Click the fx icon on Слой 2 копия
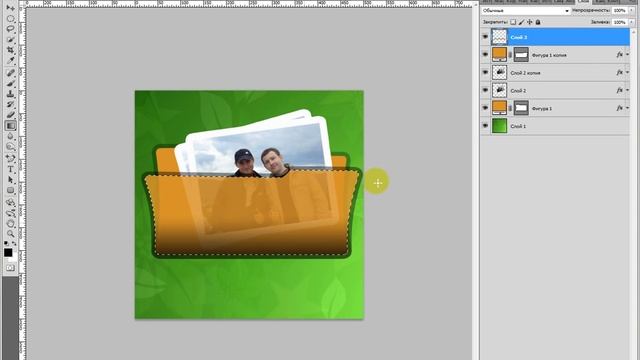Viewport: 640px width, 360px height. click(619, 73)
